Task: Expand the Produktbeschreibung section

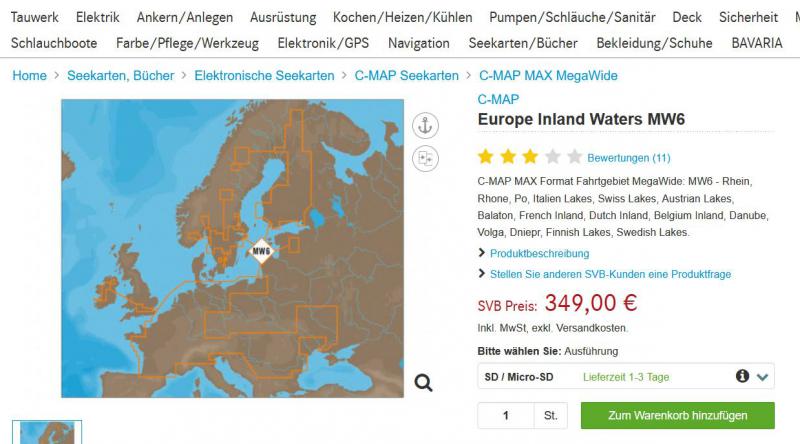Action: tap(539, 254)
